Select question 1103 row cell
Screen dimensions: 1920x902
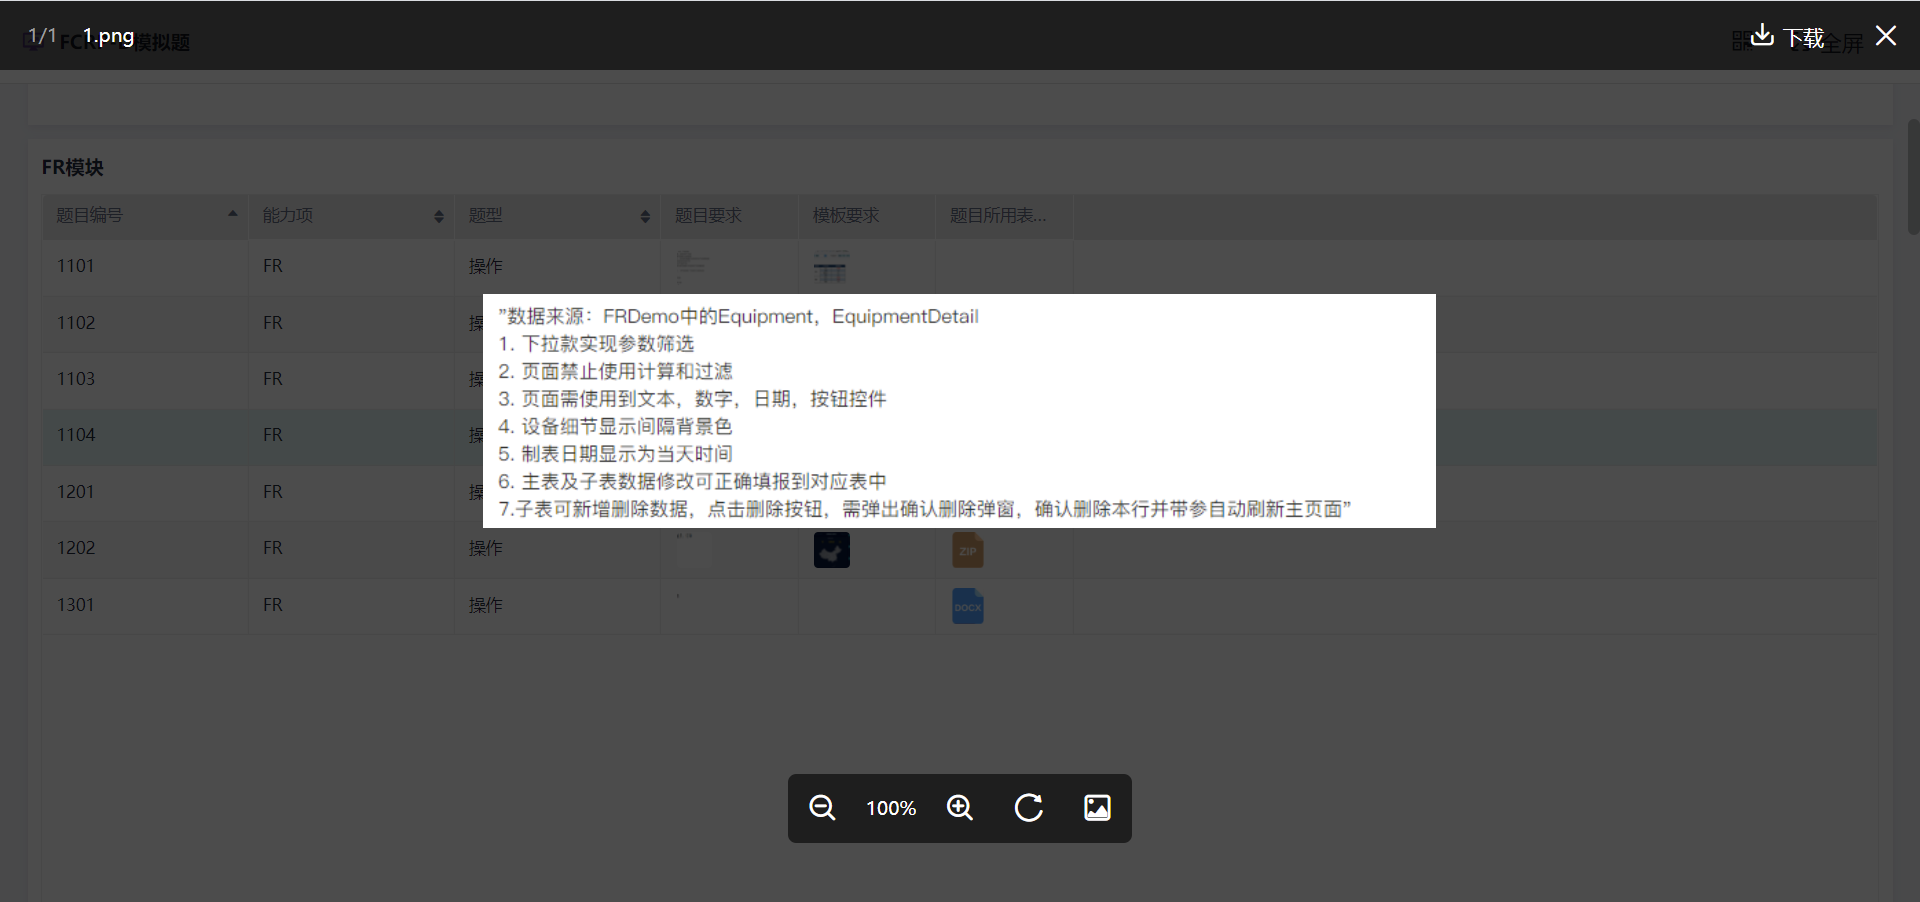(x=145, y=379)
